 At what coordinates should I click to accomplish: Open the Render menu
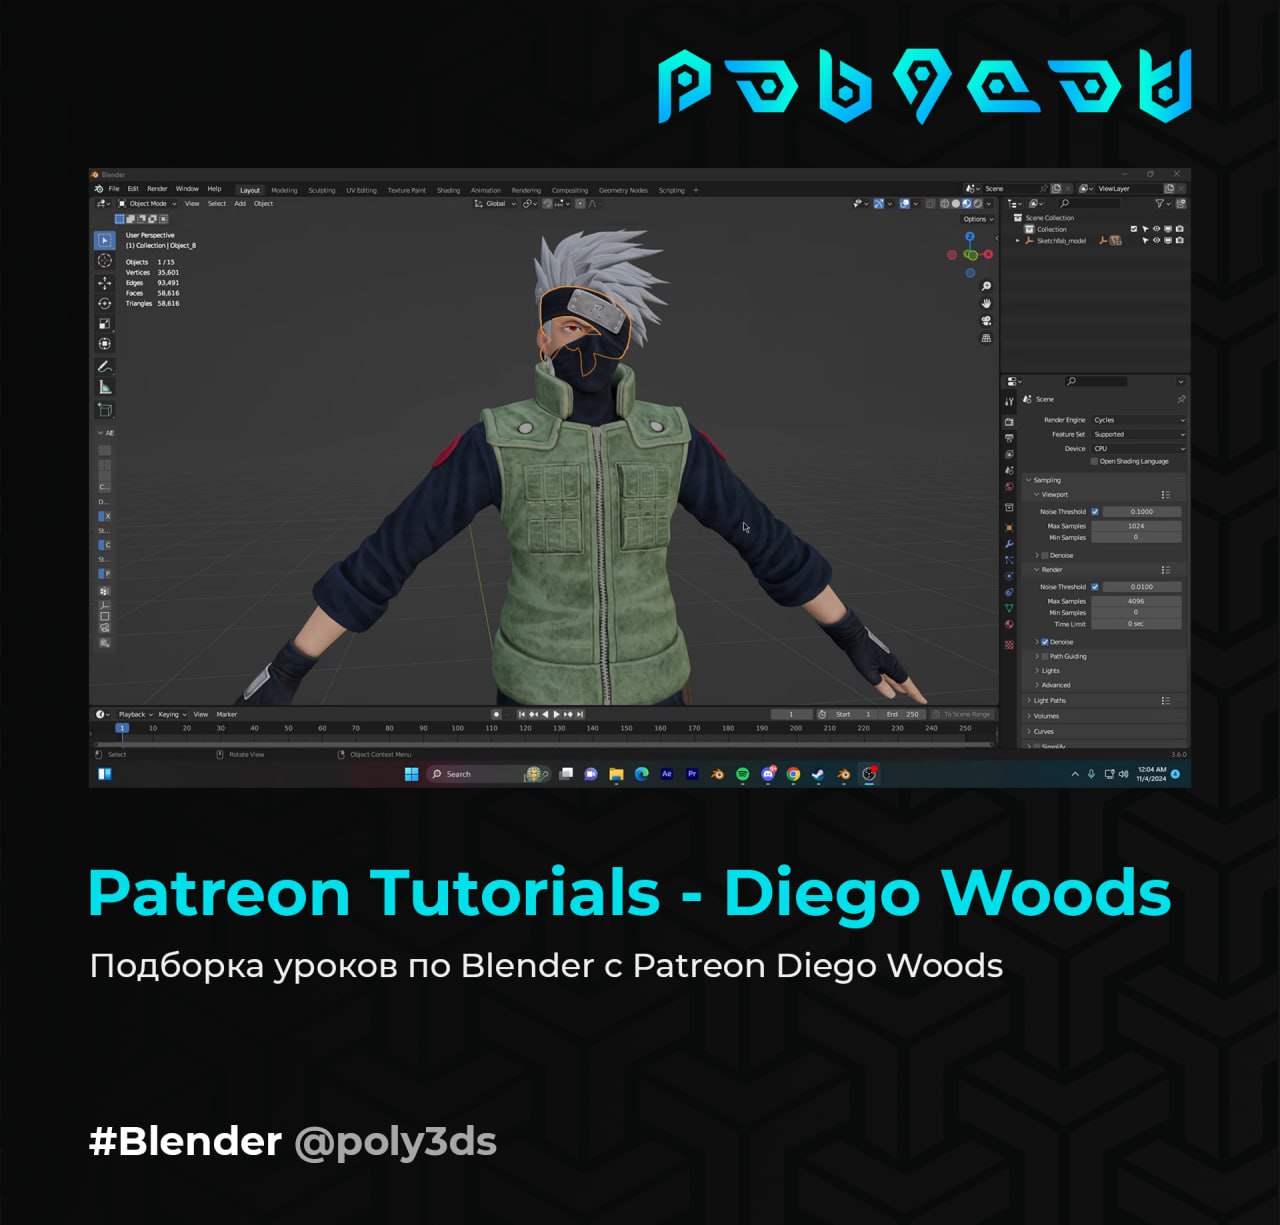157,189
